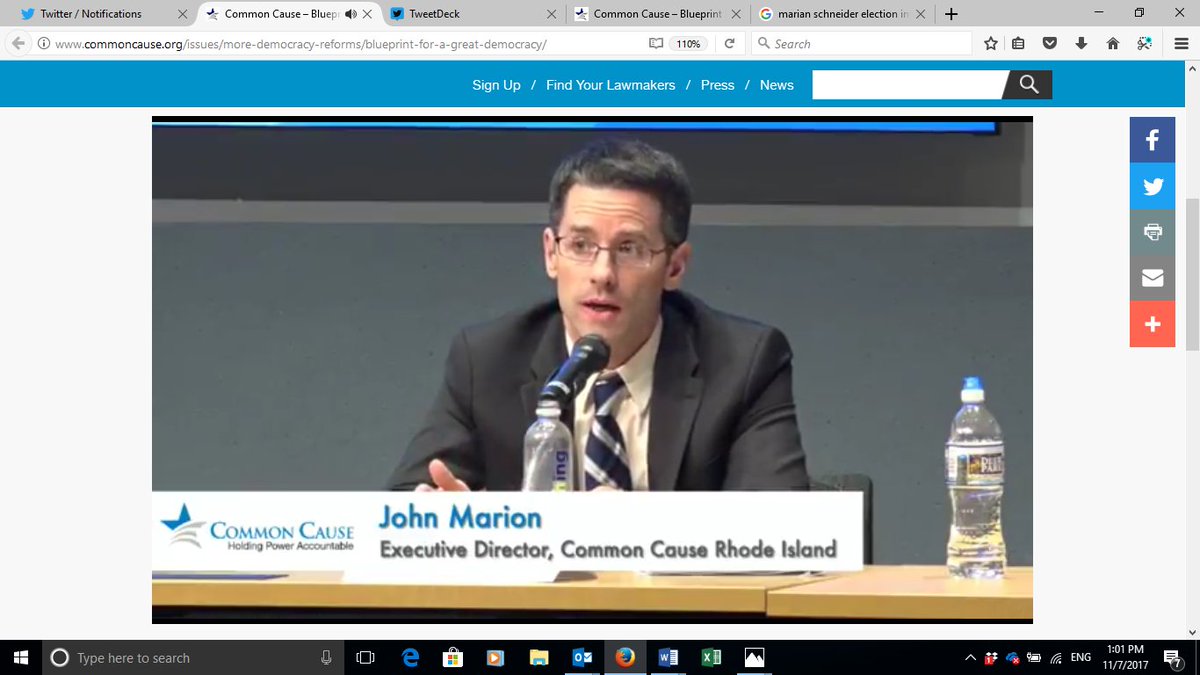Open Action Center notifications
The image size is (1200, 675).
pyautogui.click(x=1171, y=657)
